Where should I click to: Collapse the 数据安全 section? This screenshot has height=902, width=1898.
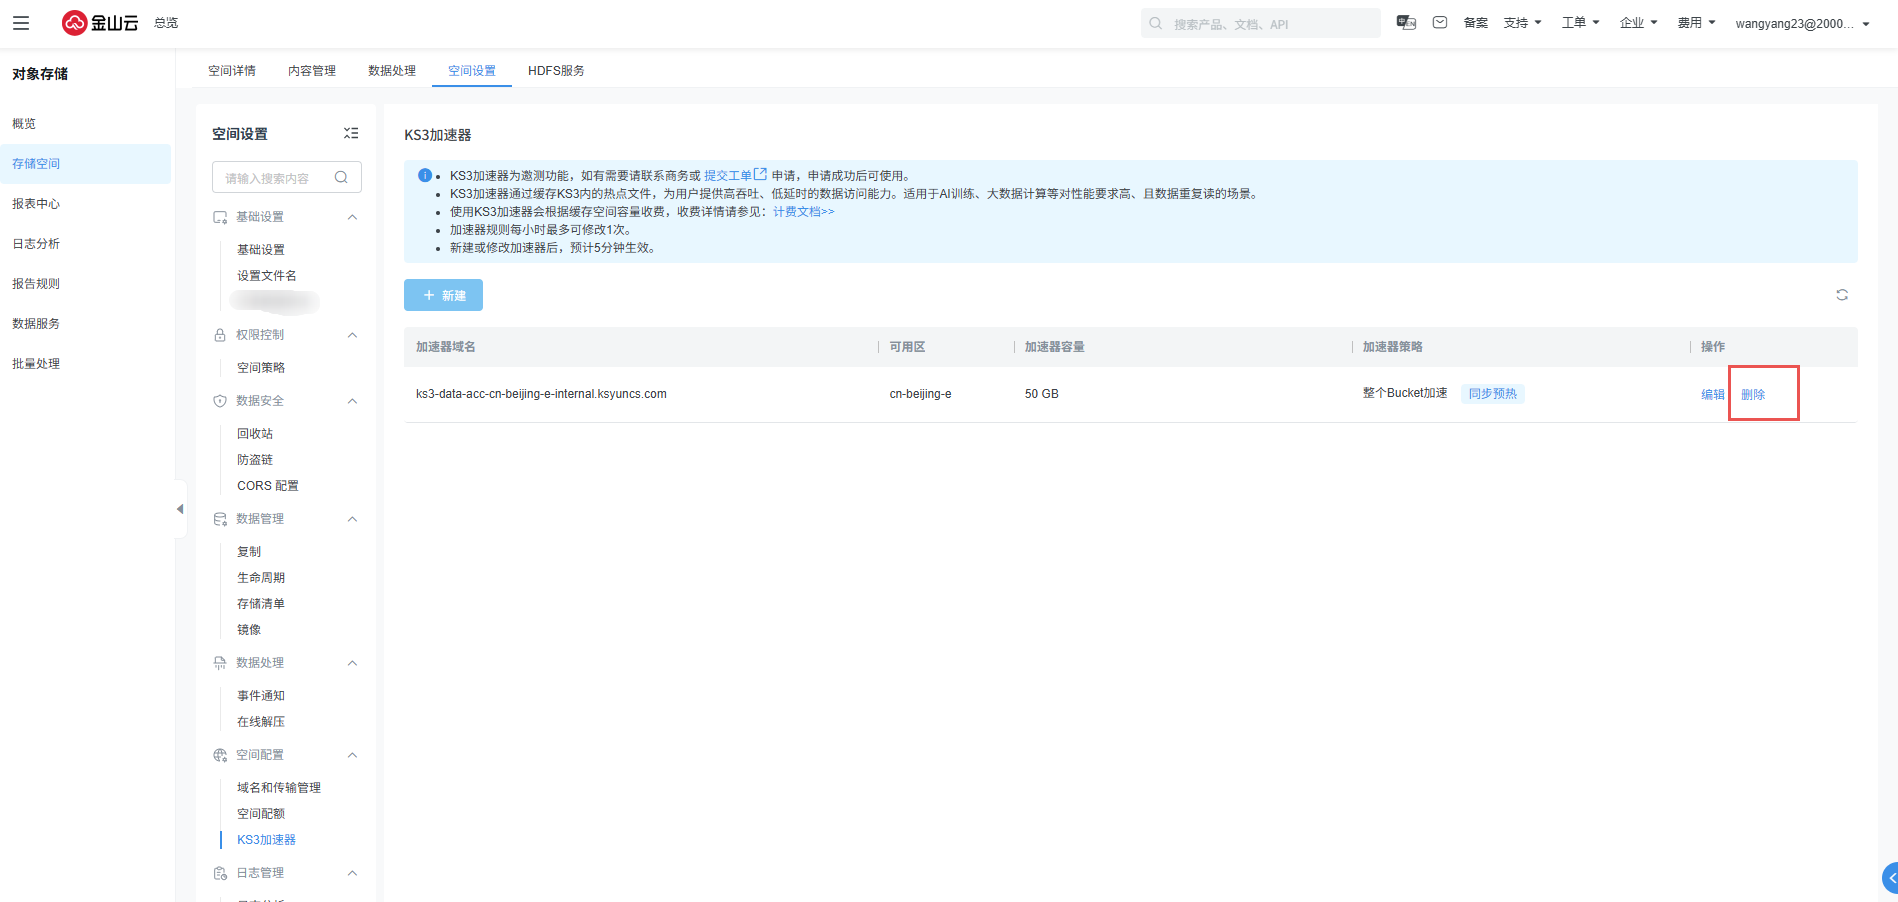click(x=352, y=401)
